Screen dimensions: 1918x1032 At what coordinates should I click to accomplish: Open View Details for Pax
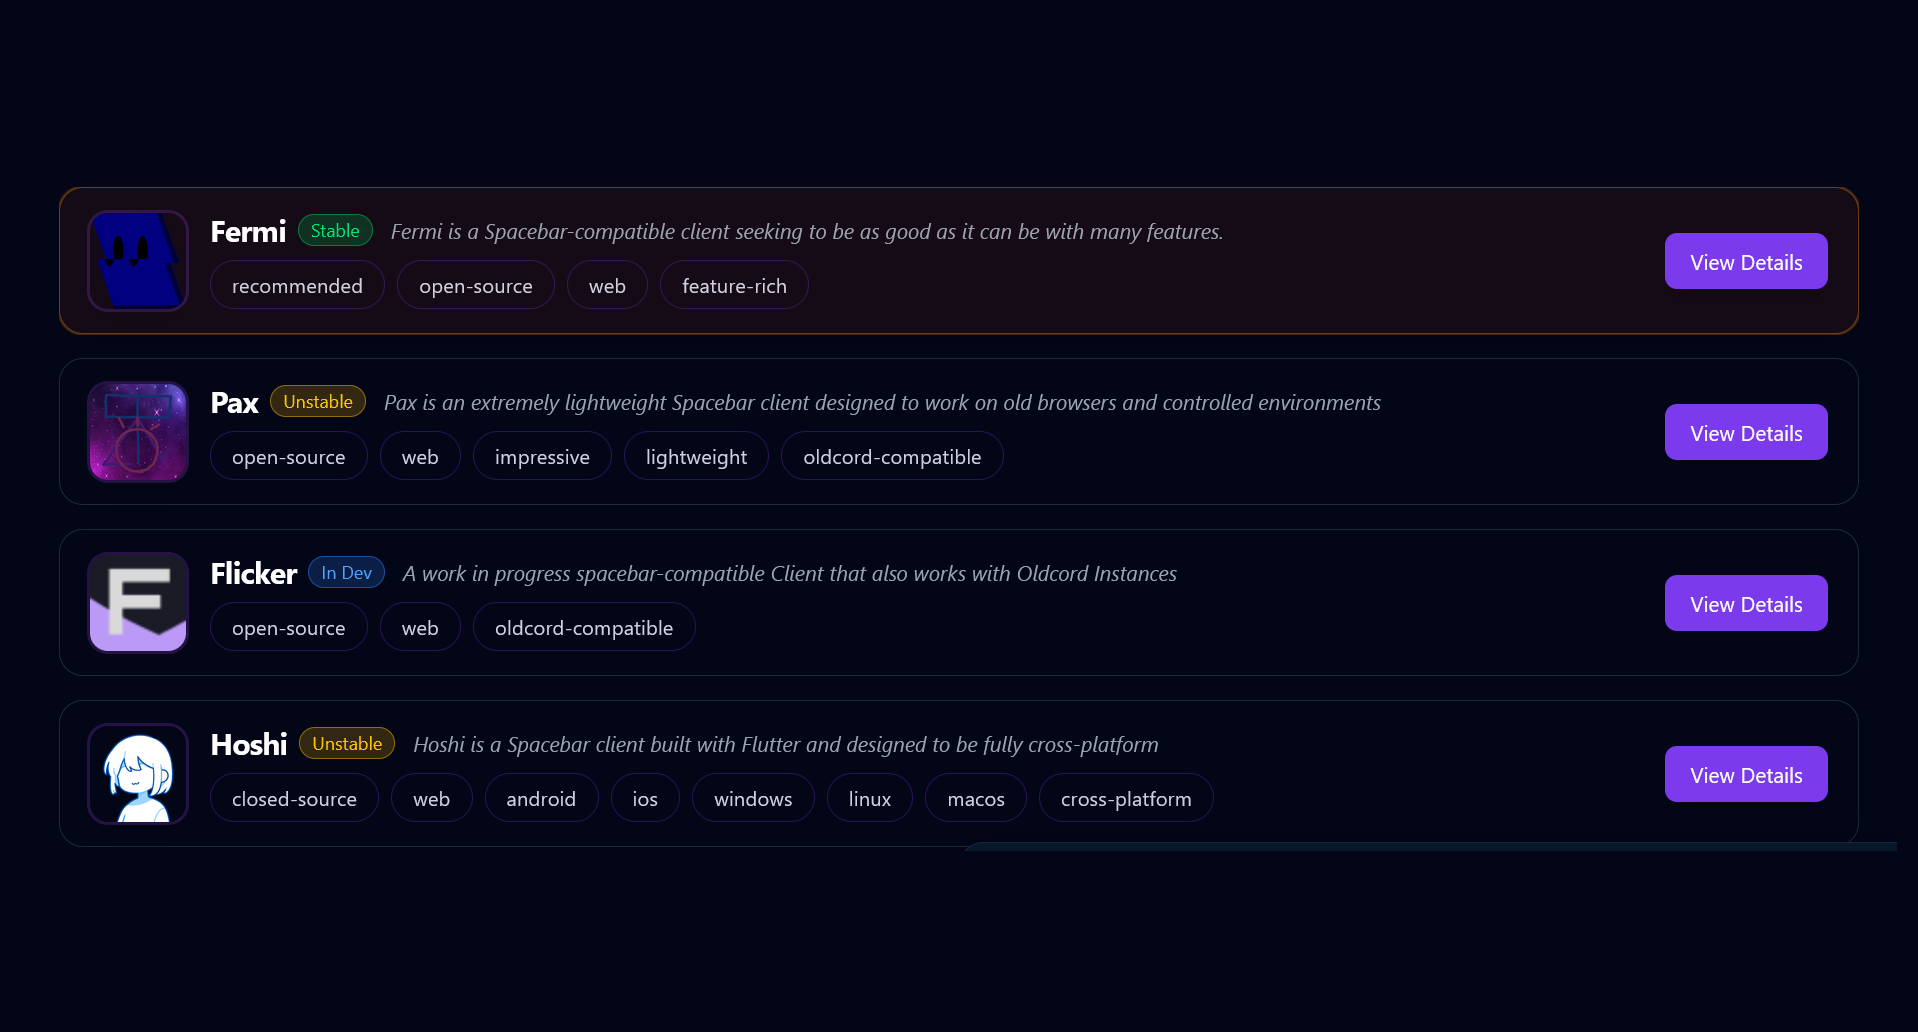click(x=1745, y=433)
